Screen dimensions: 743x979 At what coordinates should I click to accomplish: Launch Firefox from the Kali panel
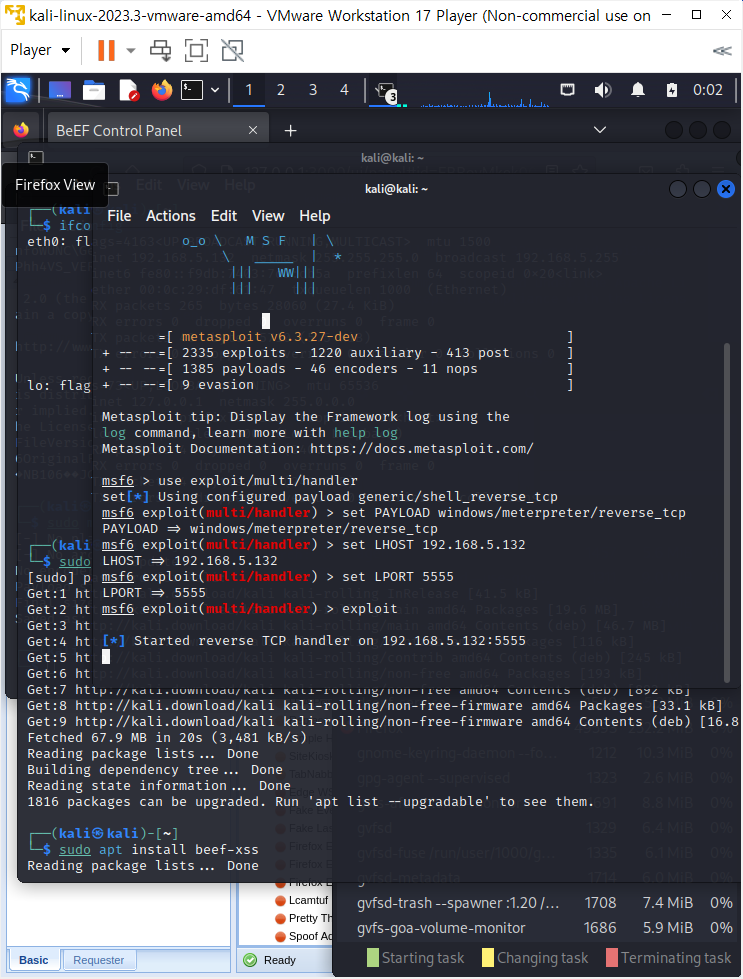[x=162, y=90]
